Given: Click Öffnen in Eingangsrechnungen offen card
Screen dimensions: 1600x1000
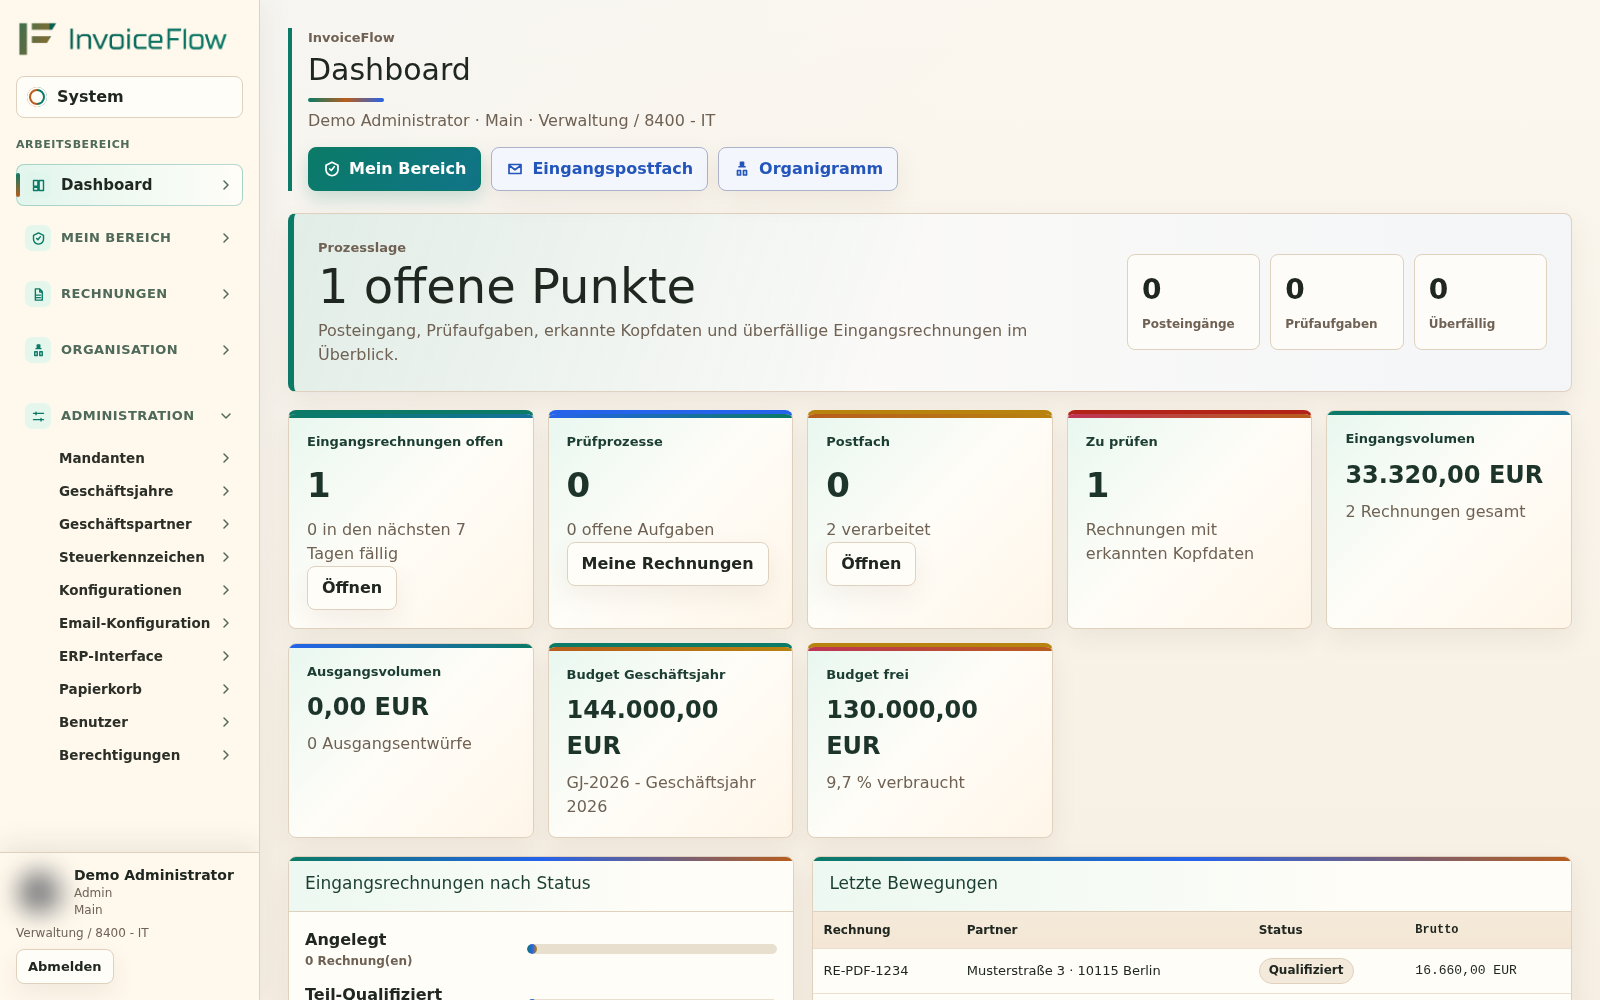Looking at the screenshot, I should pos(352,588).
